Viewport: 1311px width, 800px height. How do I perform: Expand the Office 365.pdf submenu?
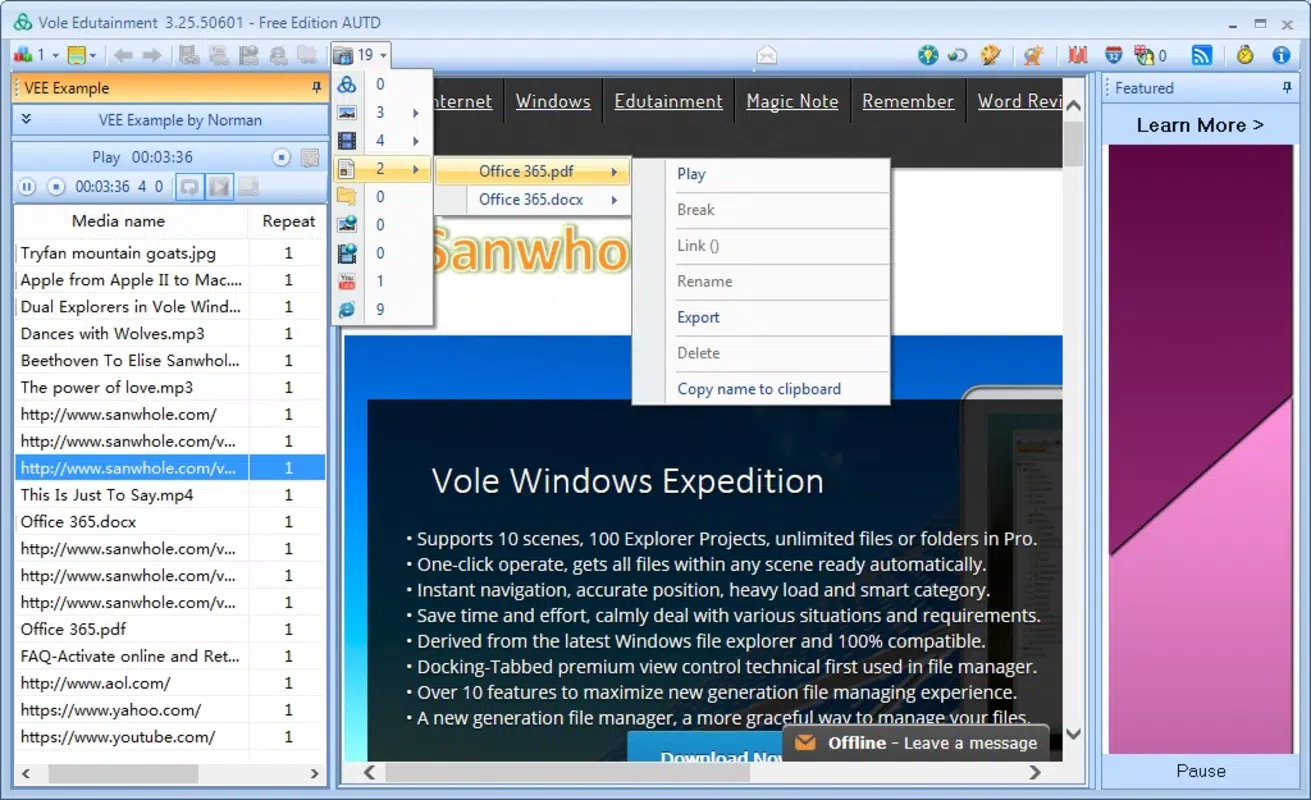(x=533, y=171)
